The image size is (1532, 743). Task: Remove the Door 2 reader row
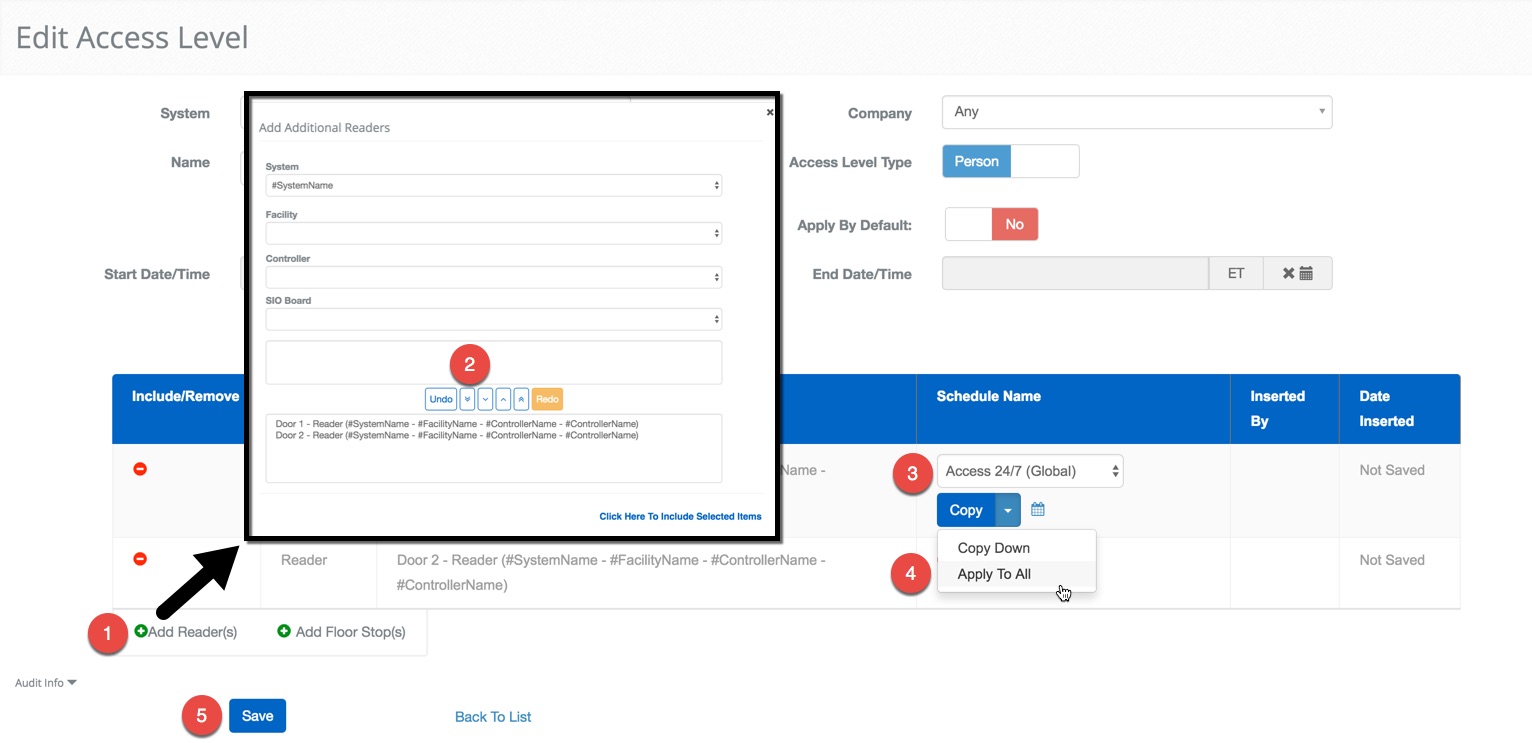point(141,559)
